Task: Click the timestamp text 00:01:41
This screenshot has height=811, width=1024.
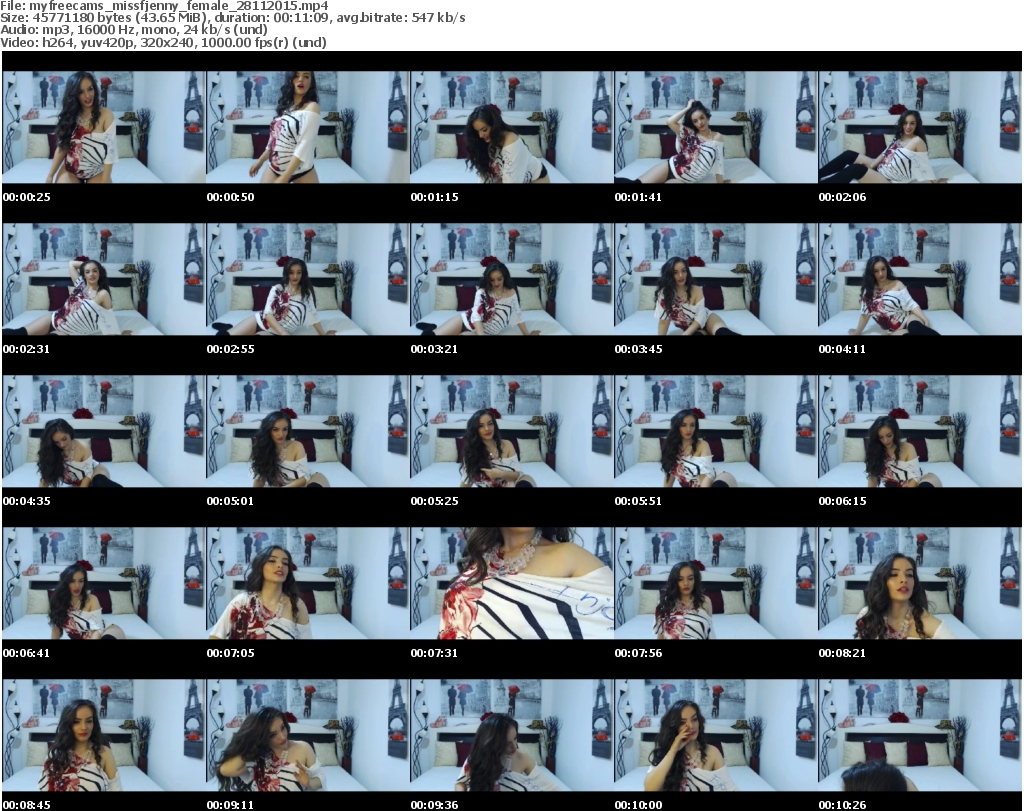Action: click(638, 197)
